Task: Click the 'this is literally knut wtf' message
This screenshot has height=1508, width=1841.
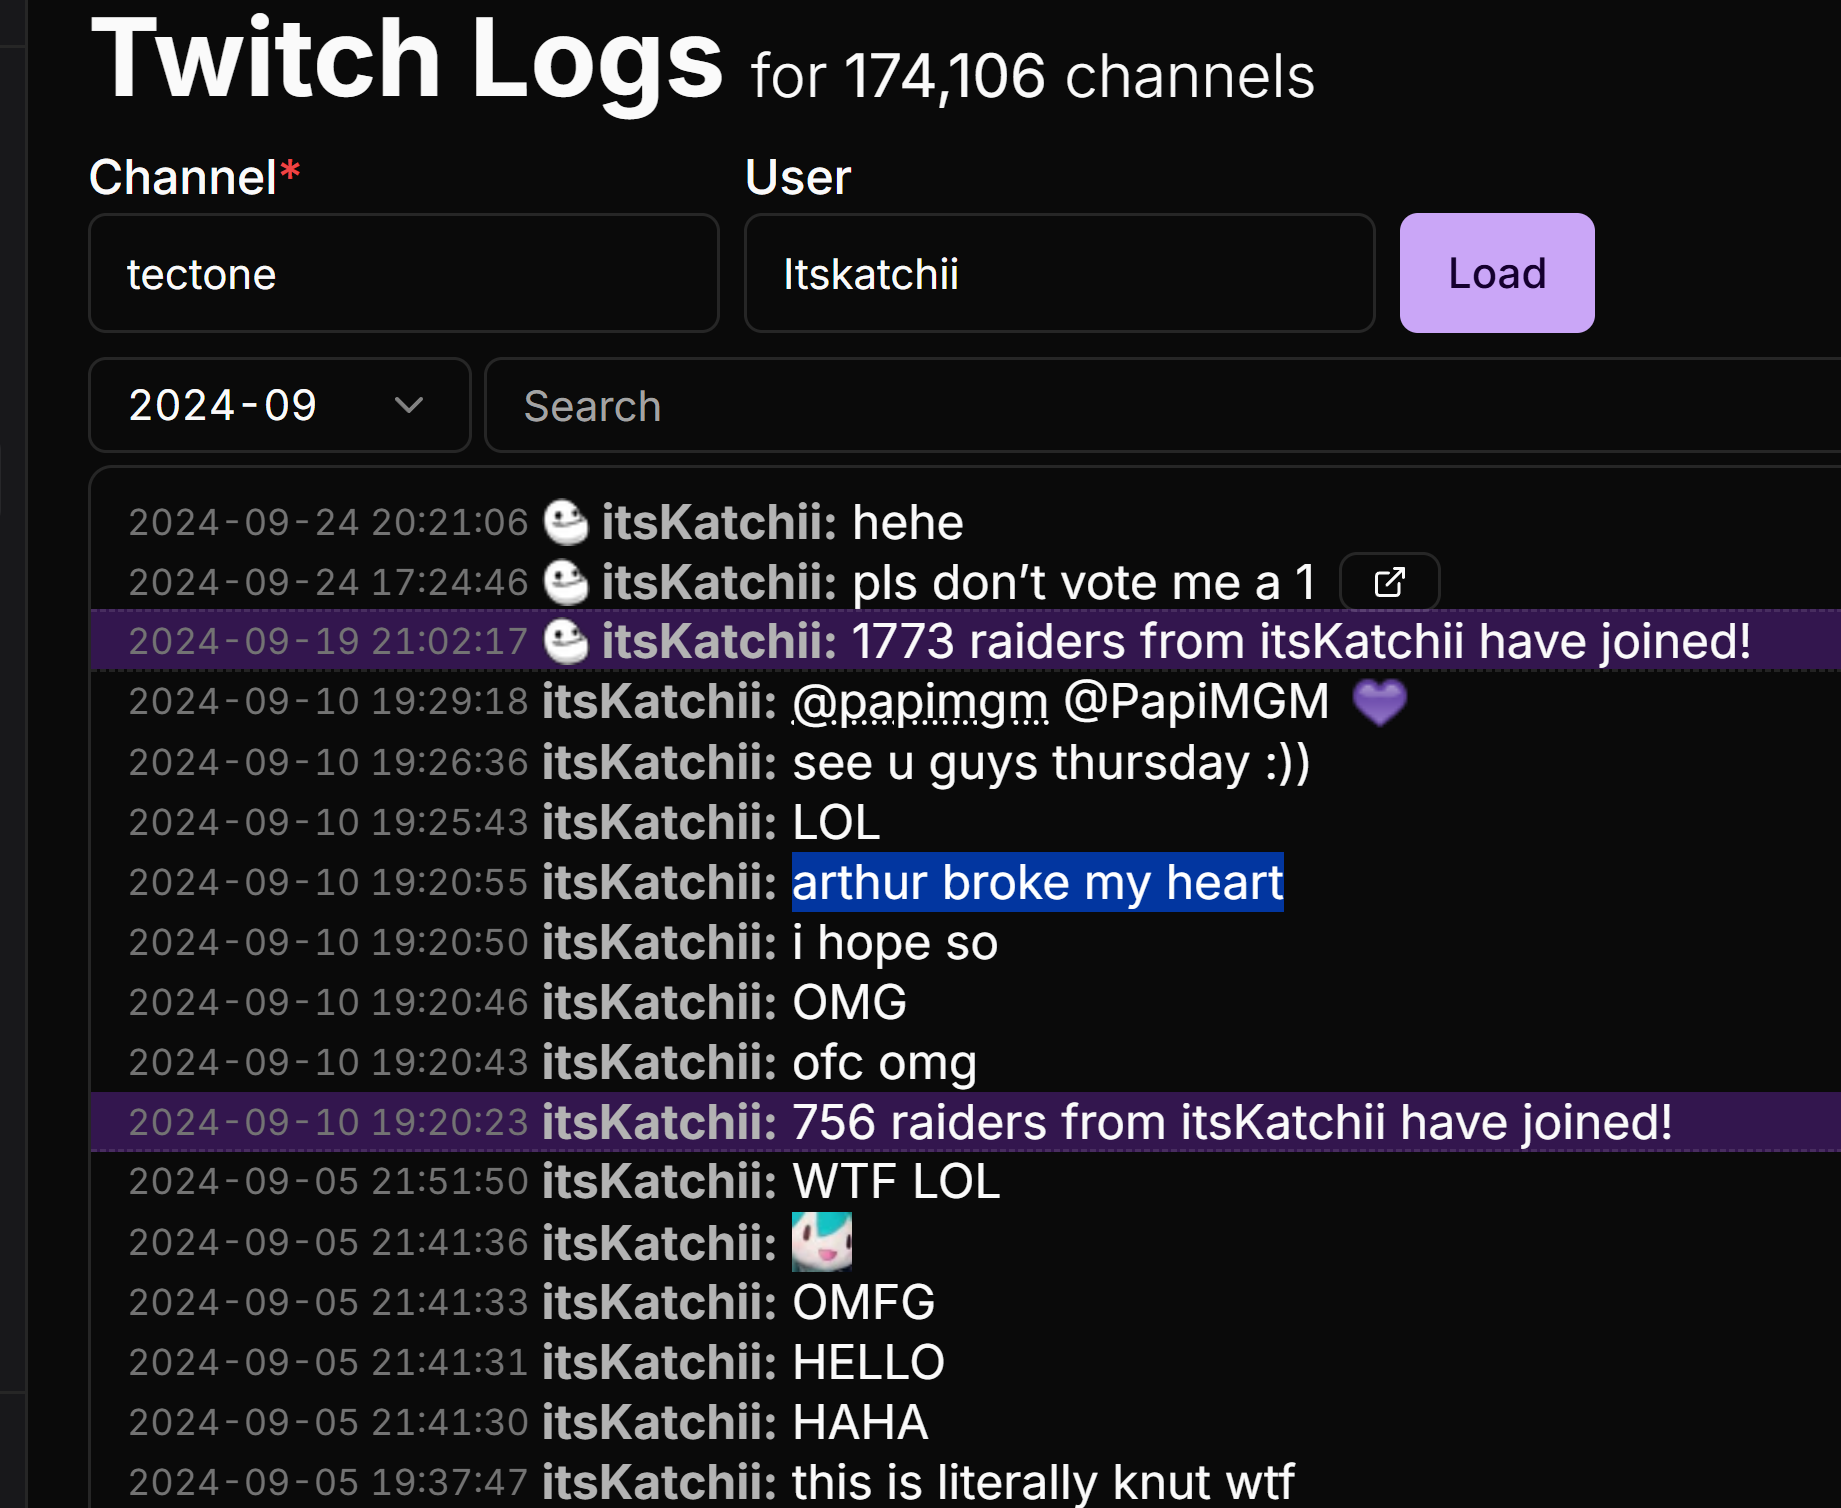Action: coord(1044,1482)
